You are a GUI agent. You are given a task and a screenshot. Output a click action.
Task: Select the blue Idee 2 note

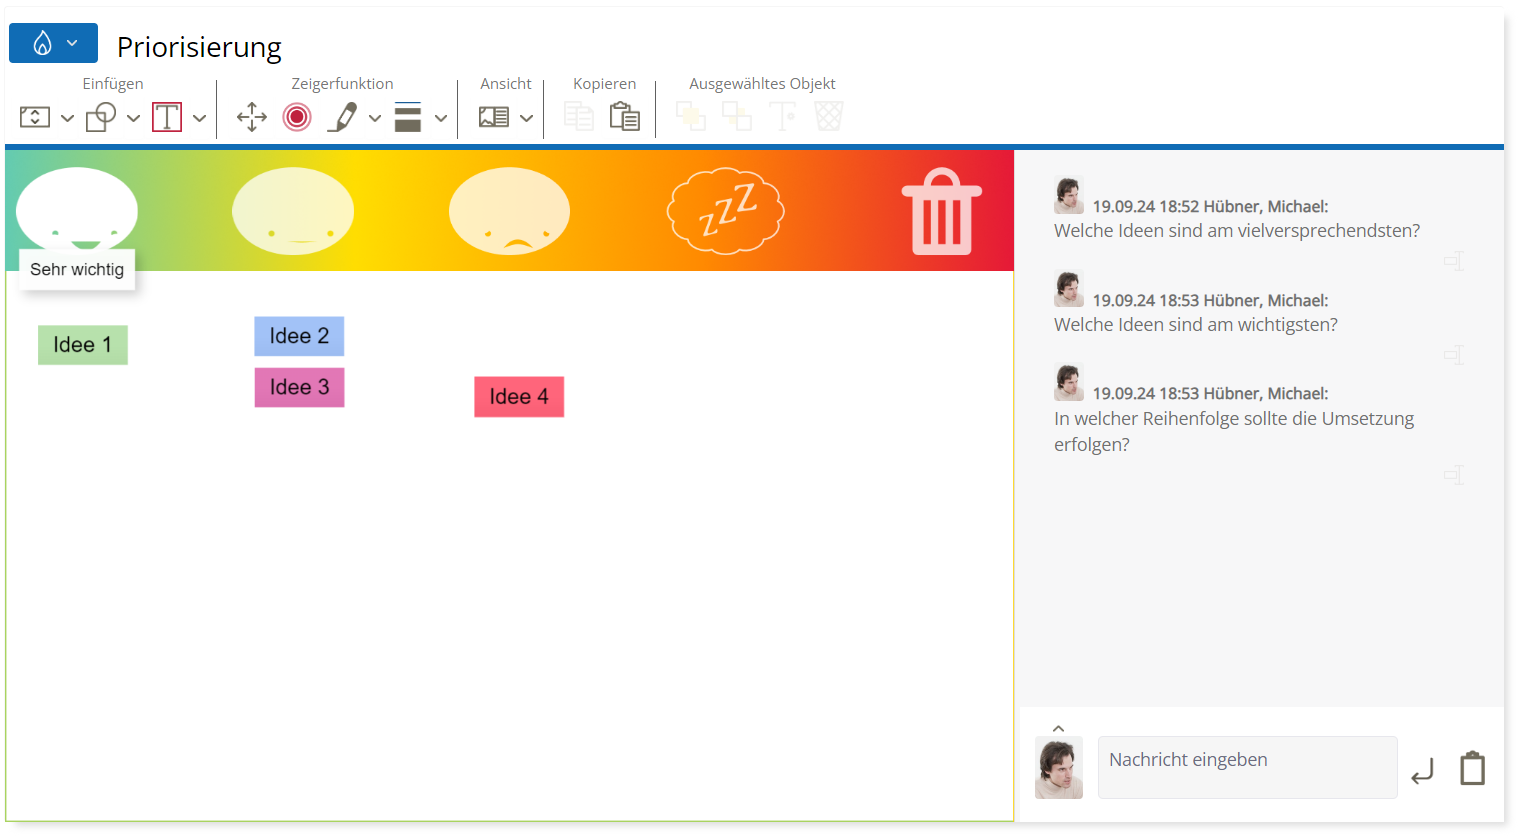point(299,336)
